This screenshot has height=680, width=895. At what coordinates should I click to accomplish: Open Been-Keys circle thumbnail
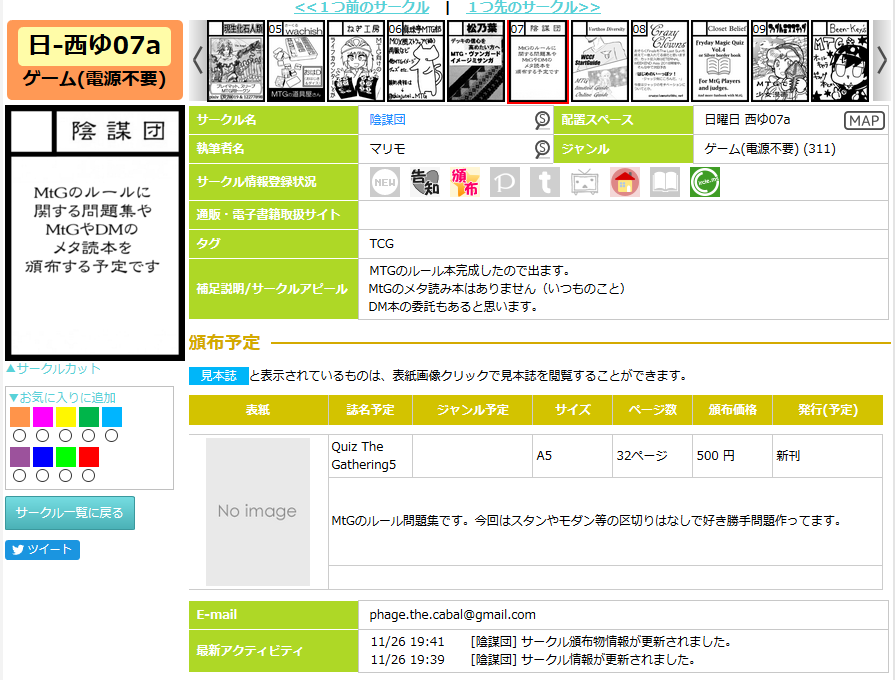point(840,61)
